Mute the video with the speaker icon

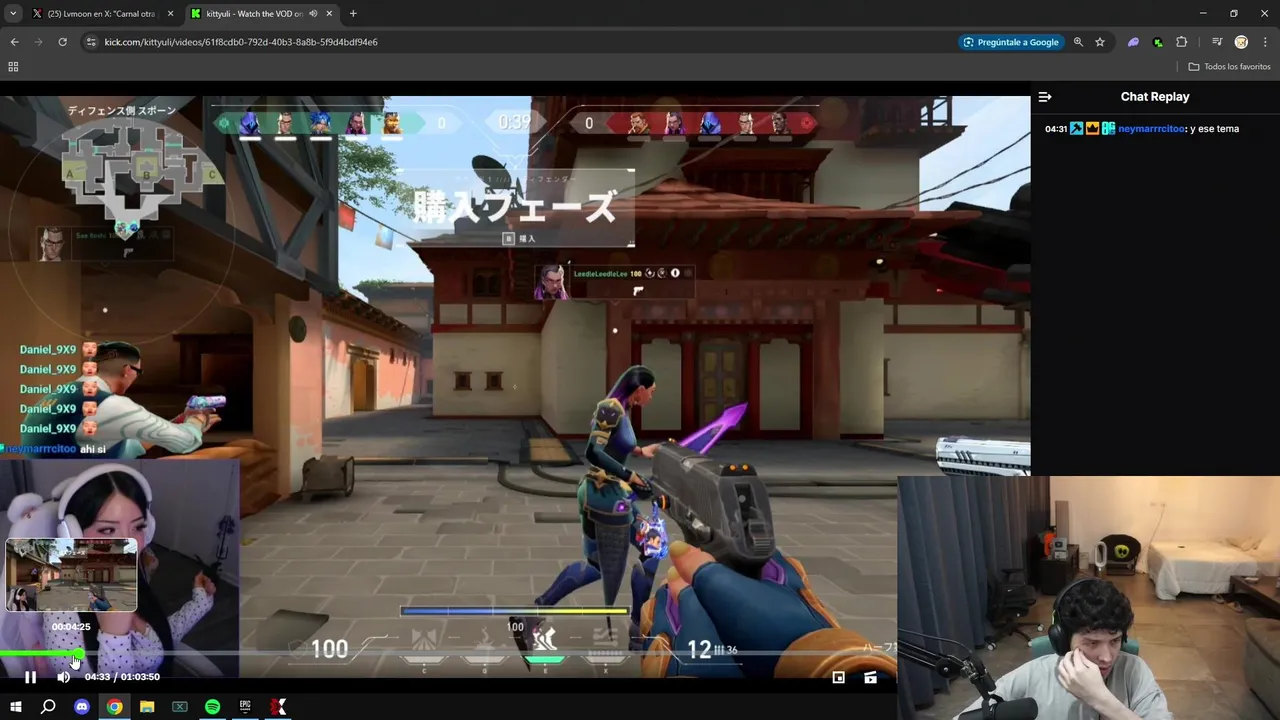(63, 677)
